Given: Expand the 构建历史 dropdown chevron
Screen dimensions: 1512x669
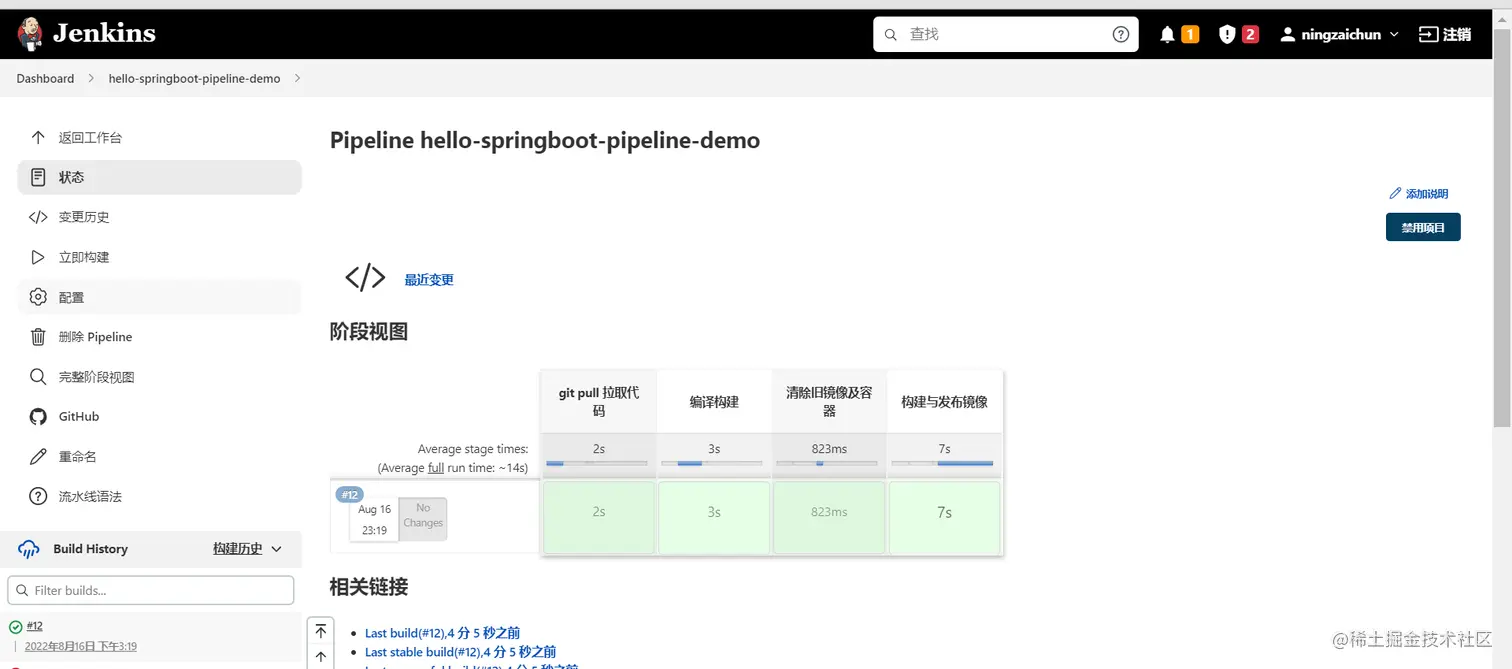Looking at the screenshot, I should pyautogui.click(x=277, y=549).
